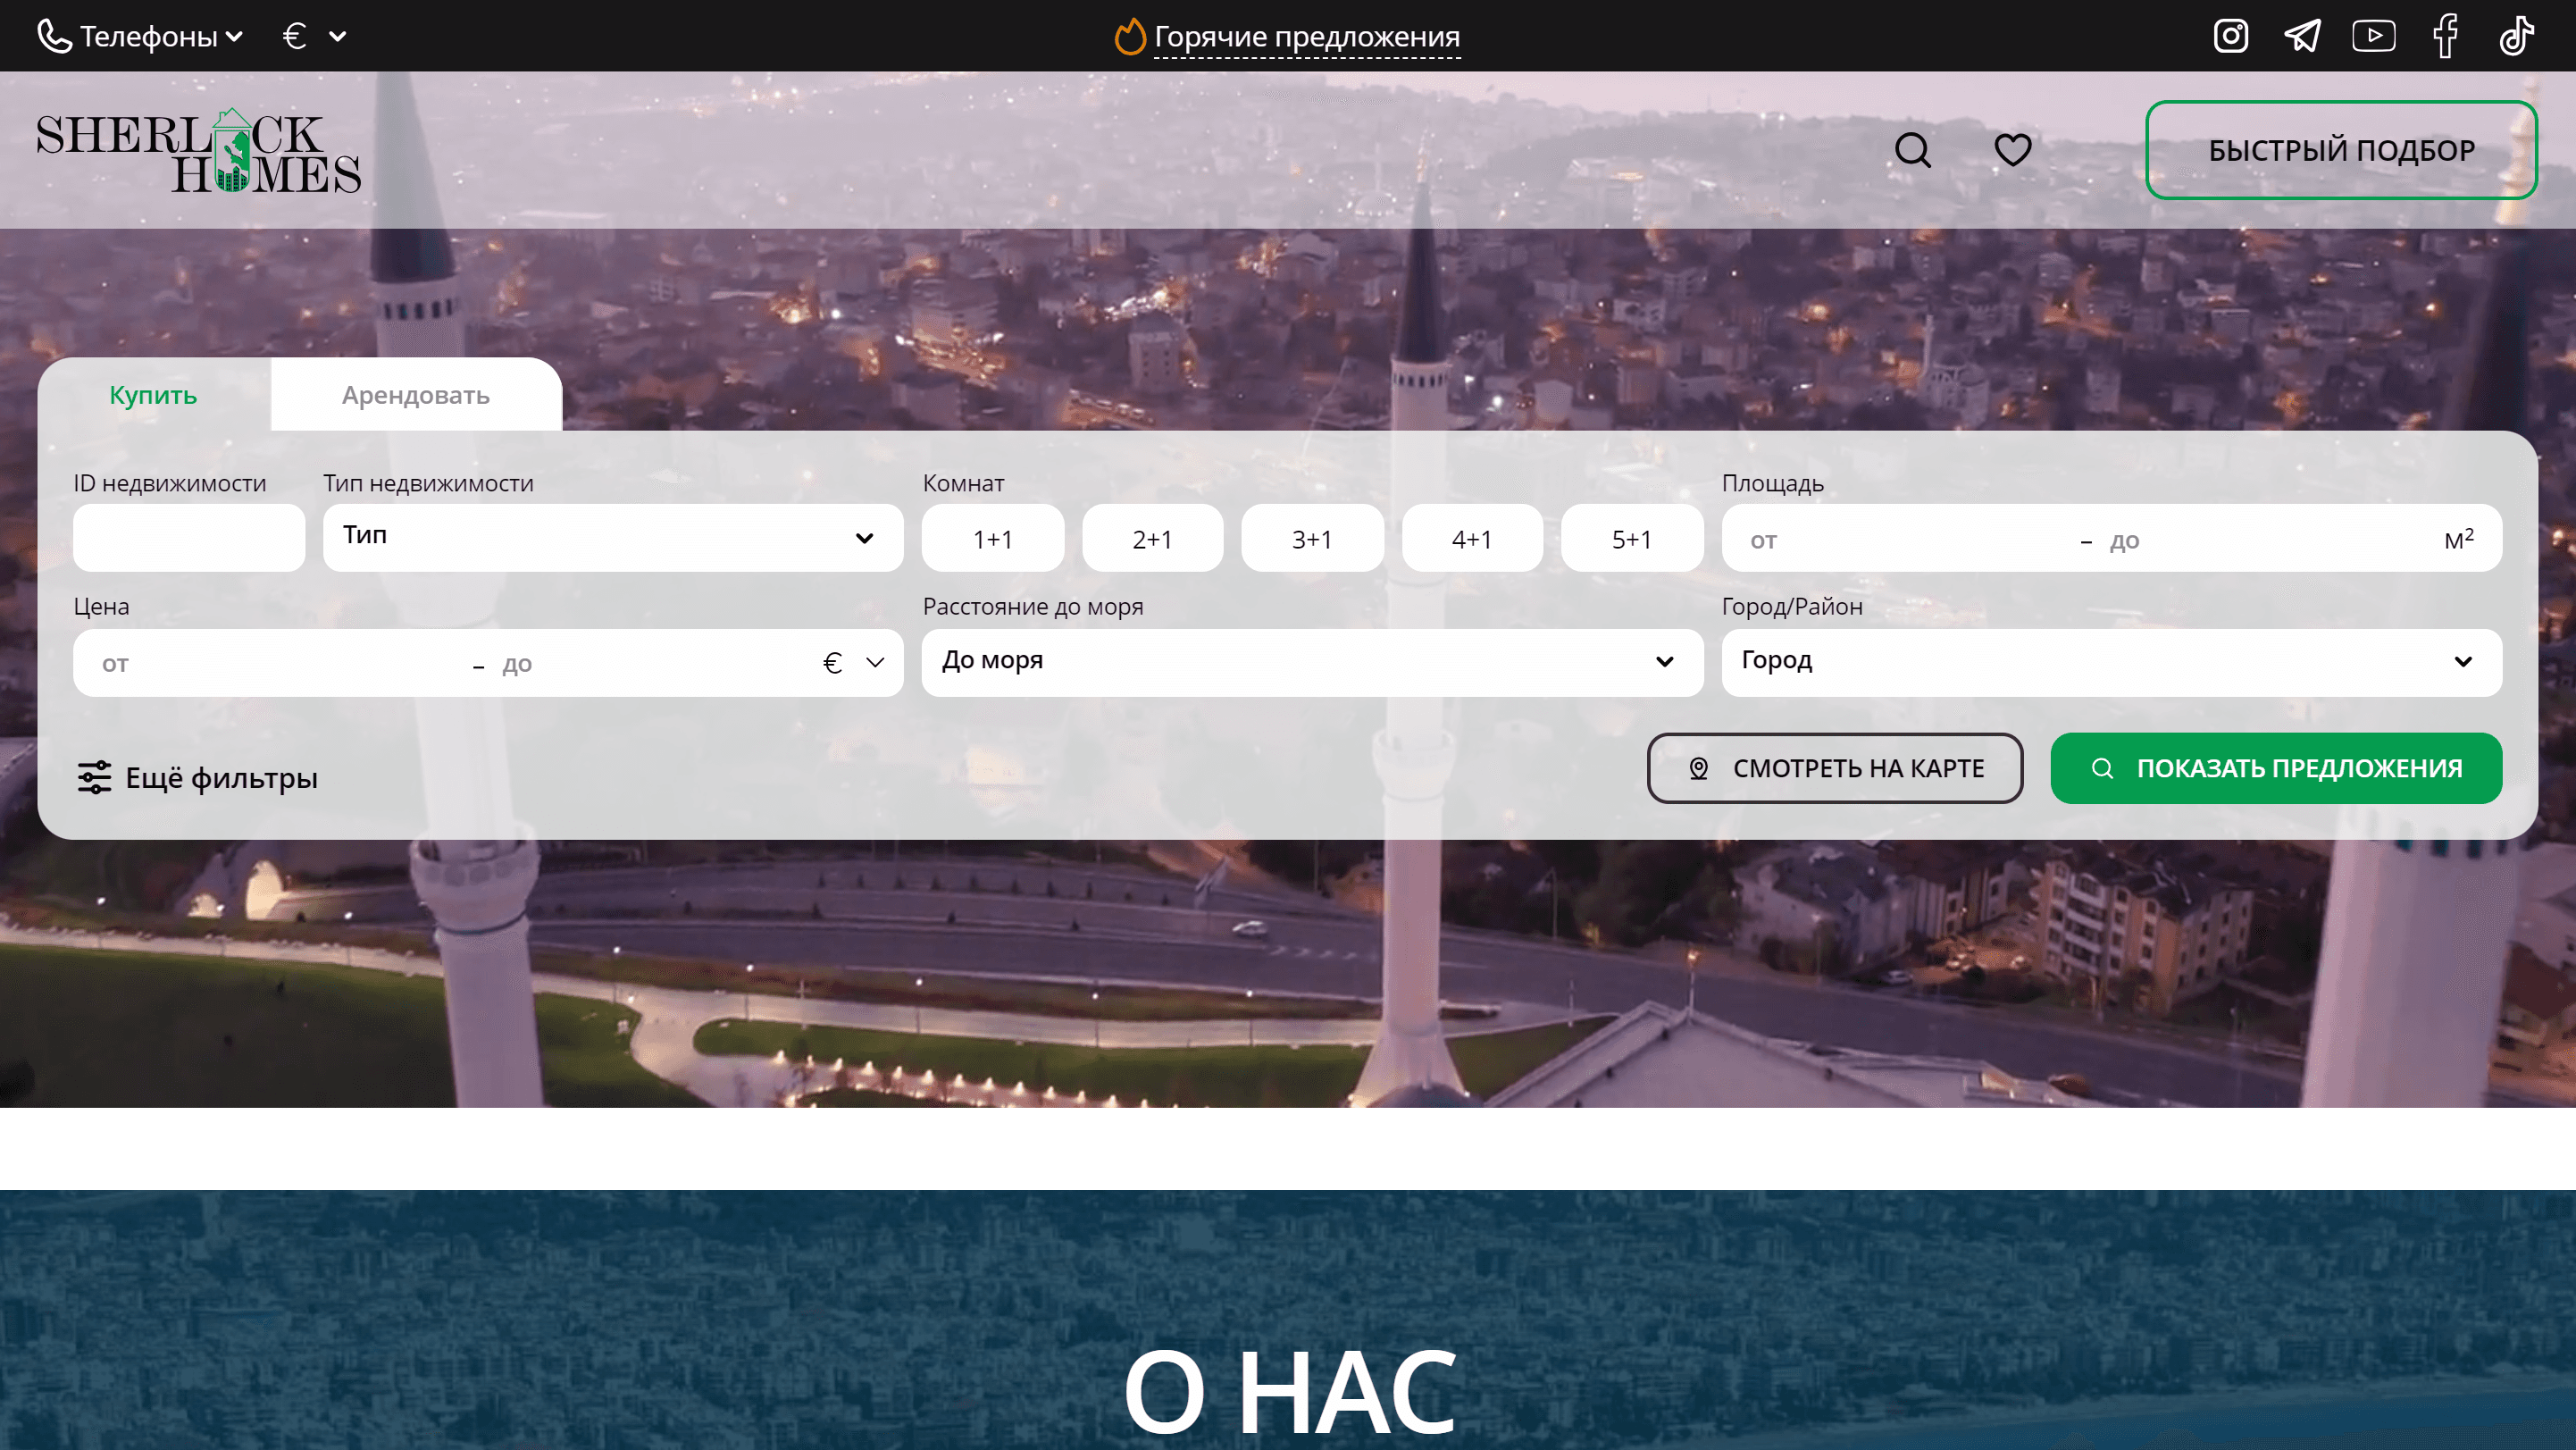Screen dimensions: 2576x1450
Task: Open Горячие предложения link
Action: (1306, 36)
